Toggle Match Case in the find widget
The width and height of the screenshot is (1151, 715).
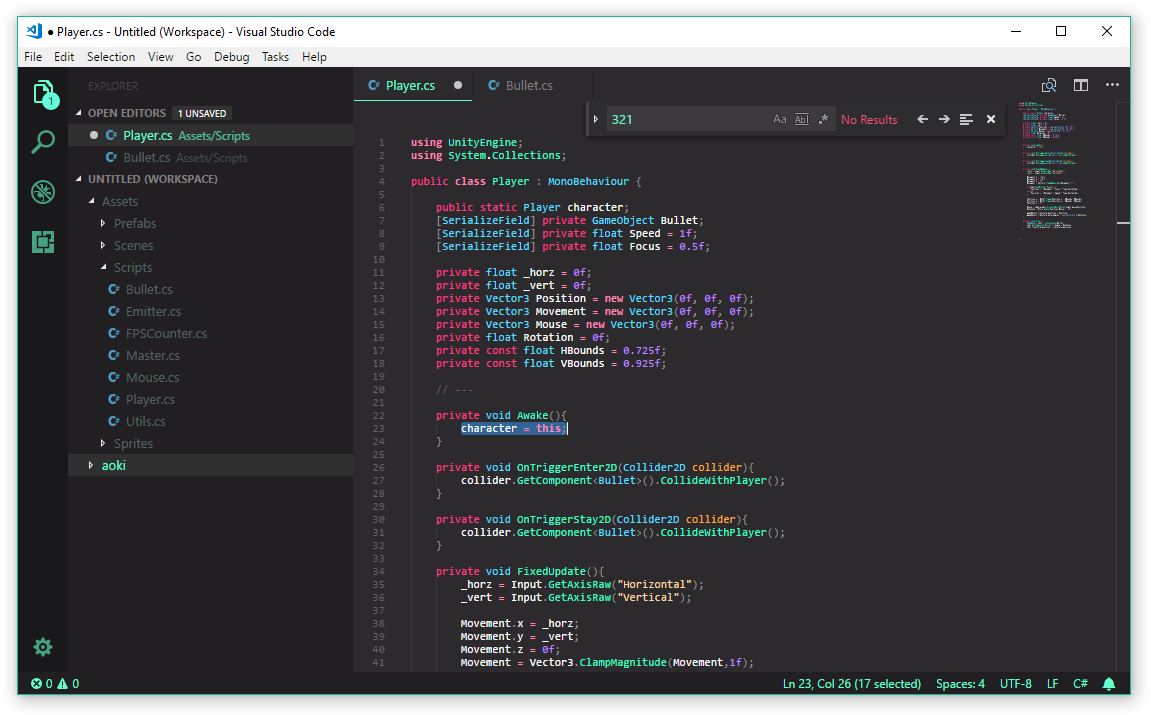780,119
